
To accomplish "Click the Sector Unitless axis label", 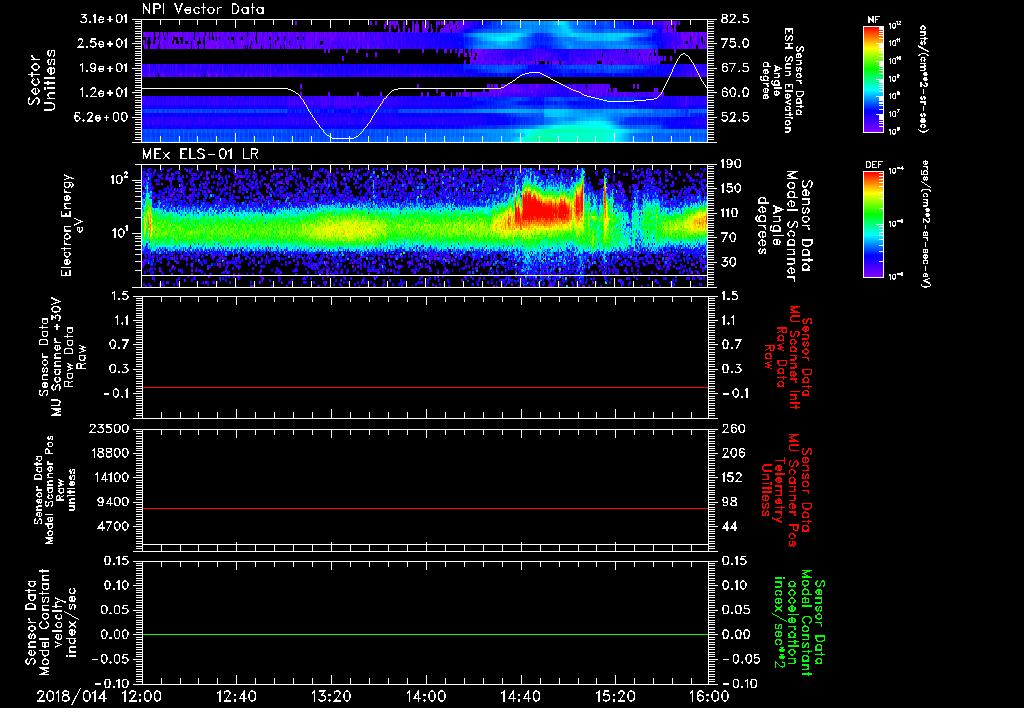I will (x=41, y=80).
